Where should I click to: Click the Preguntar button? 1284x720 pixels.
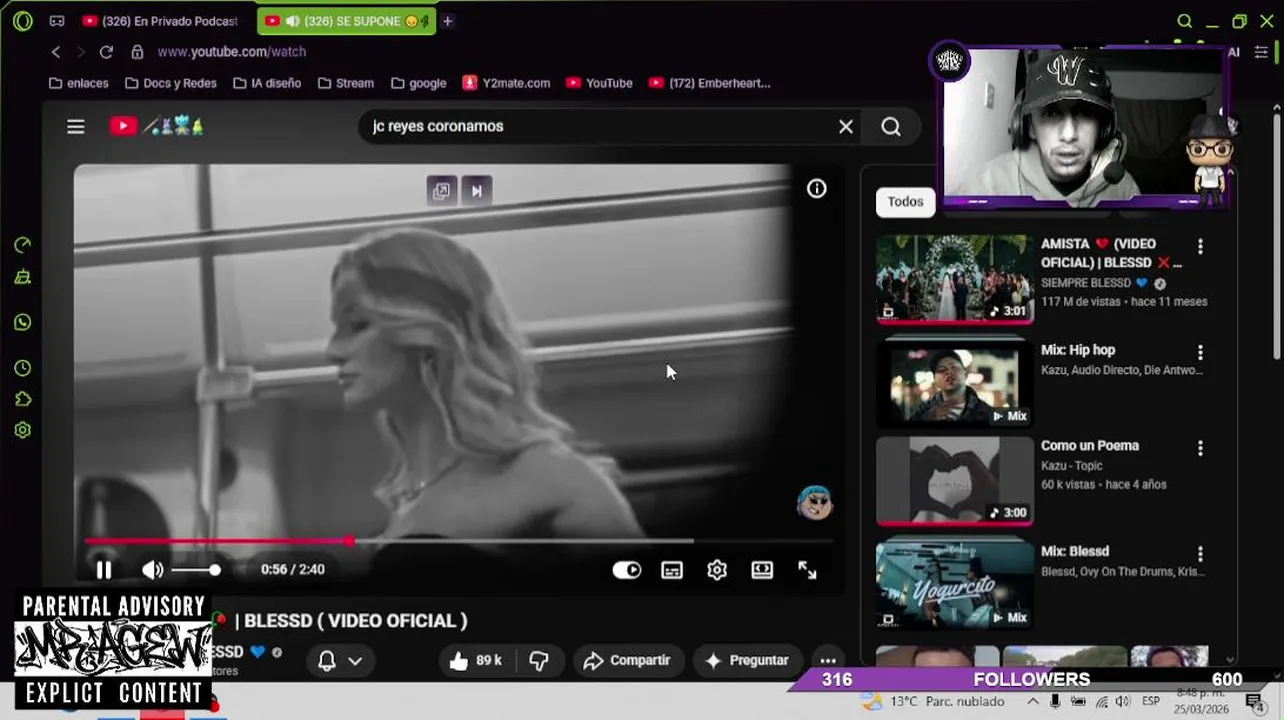point(747,660)
